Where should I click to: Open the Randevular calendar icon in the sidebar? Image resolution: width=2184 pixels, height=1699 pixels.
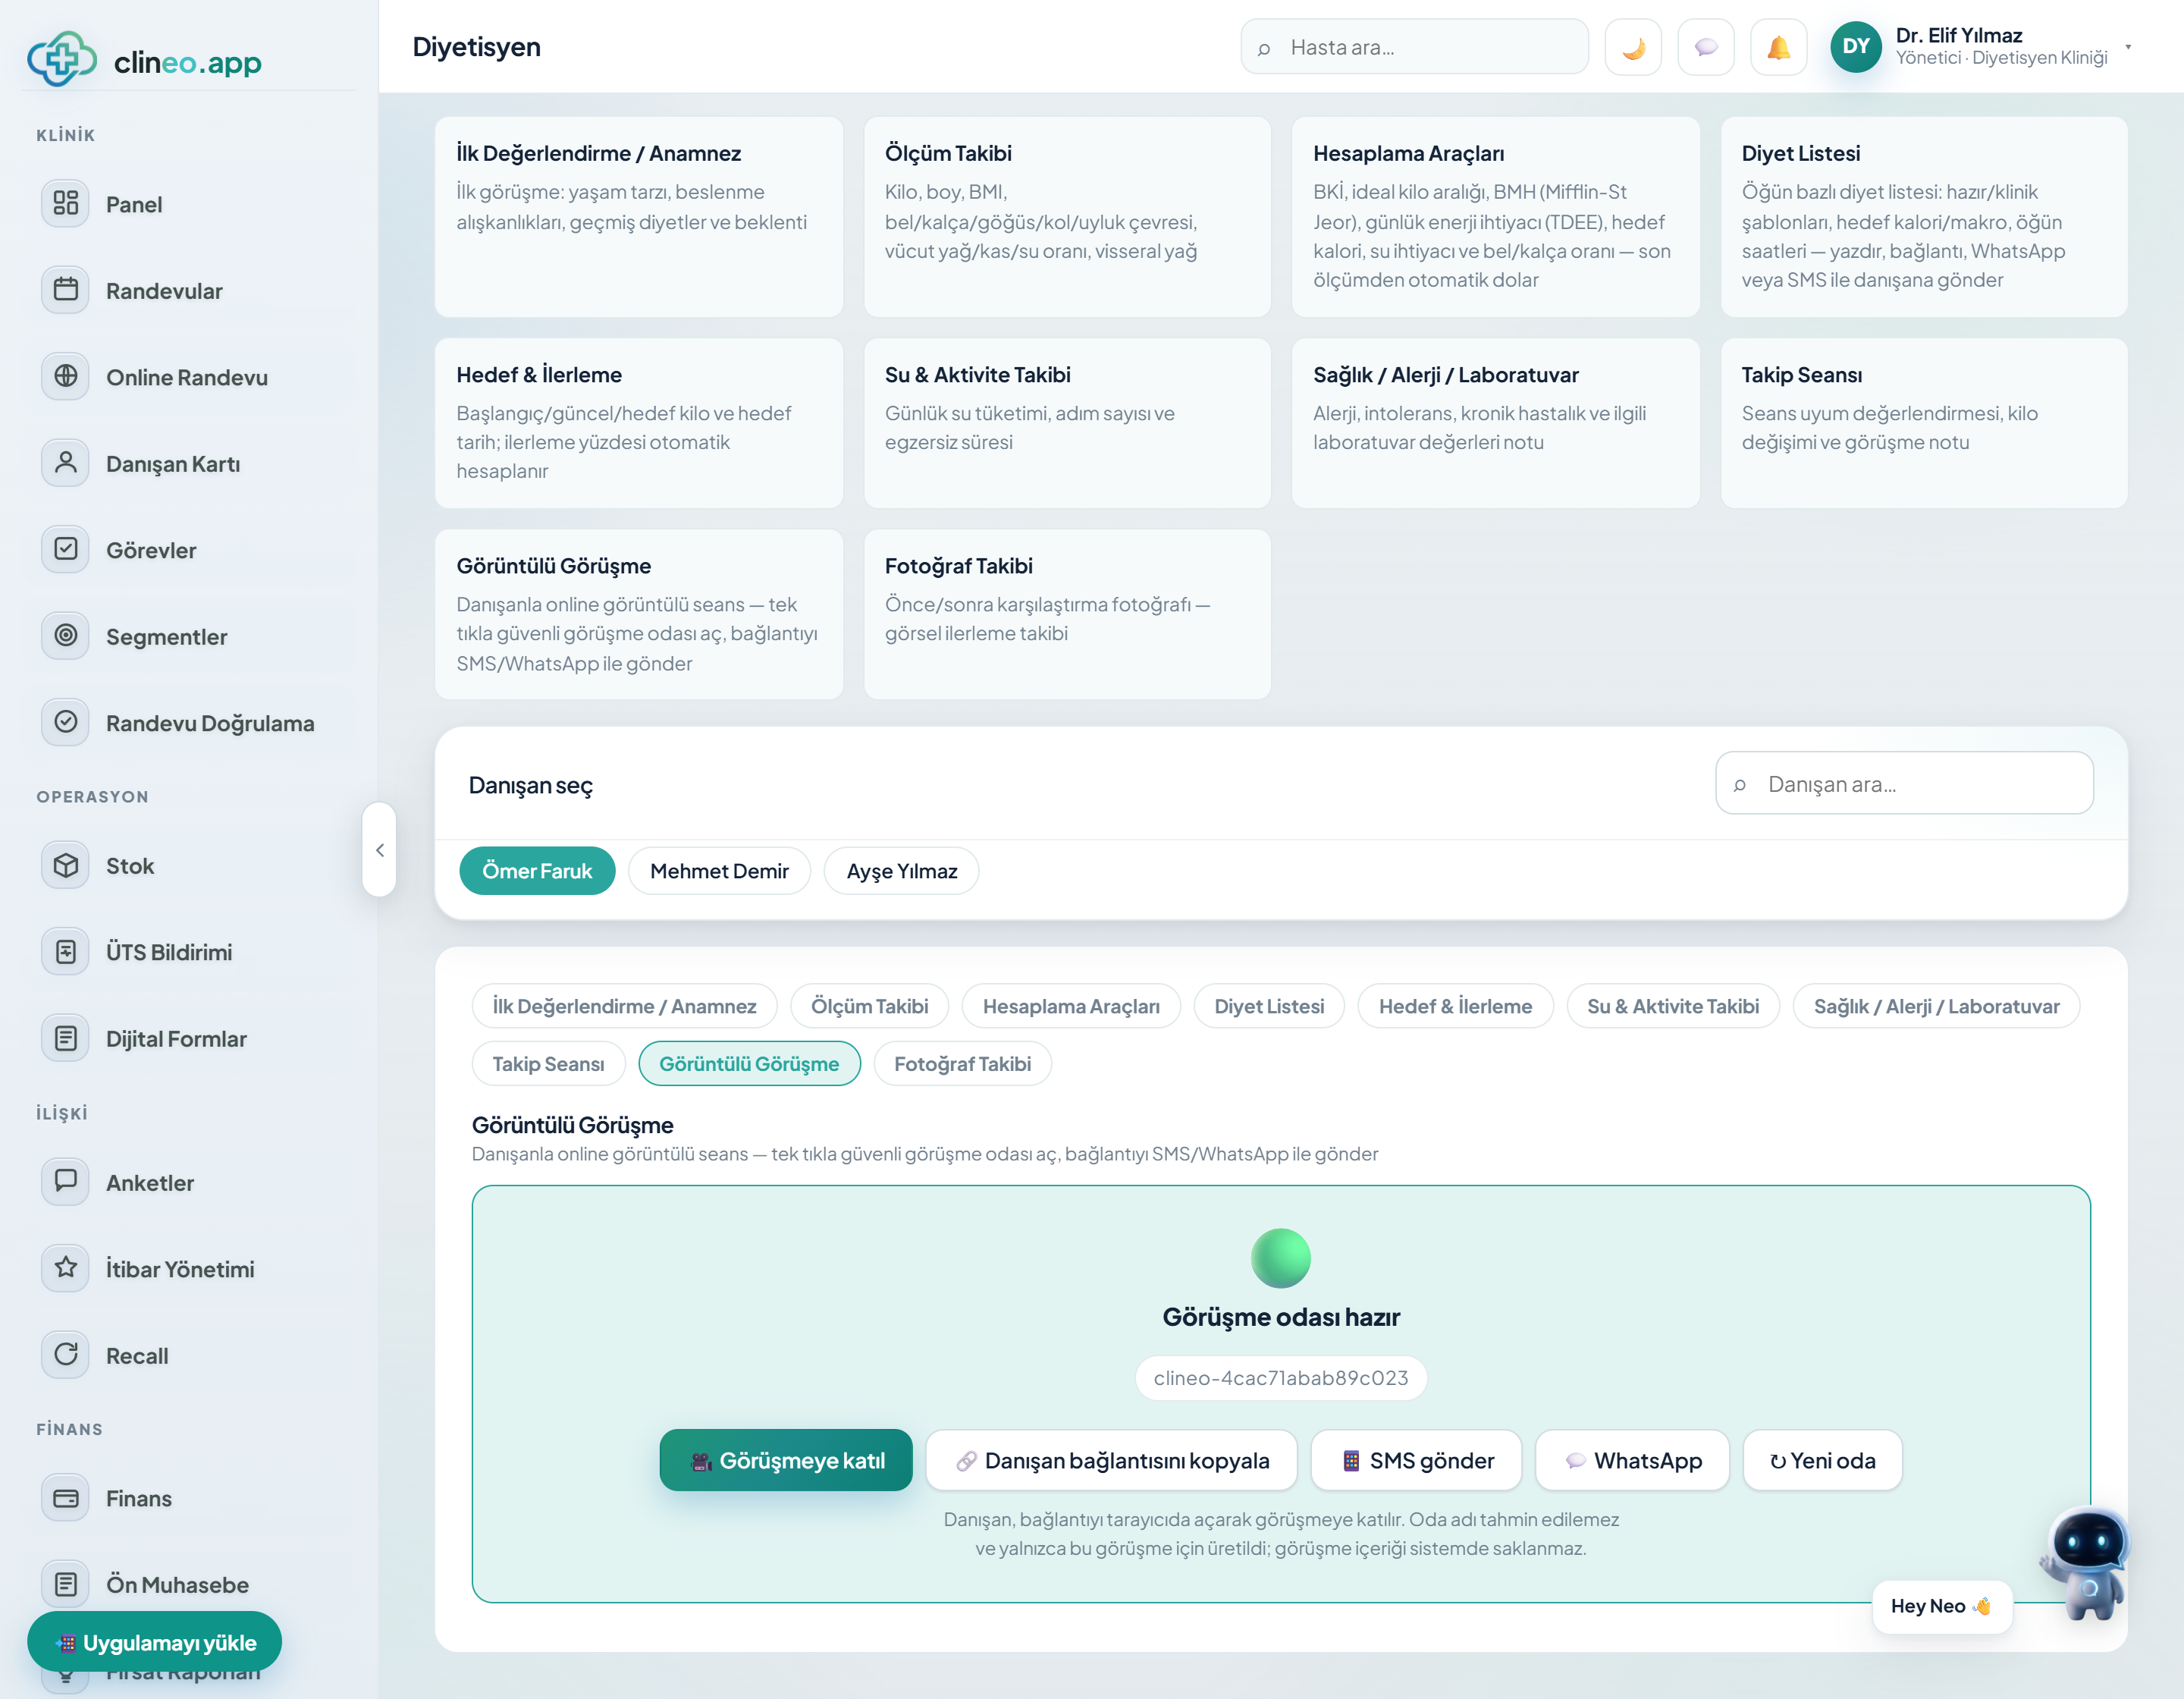pyautogui.click(x=66, y=290)
